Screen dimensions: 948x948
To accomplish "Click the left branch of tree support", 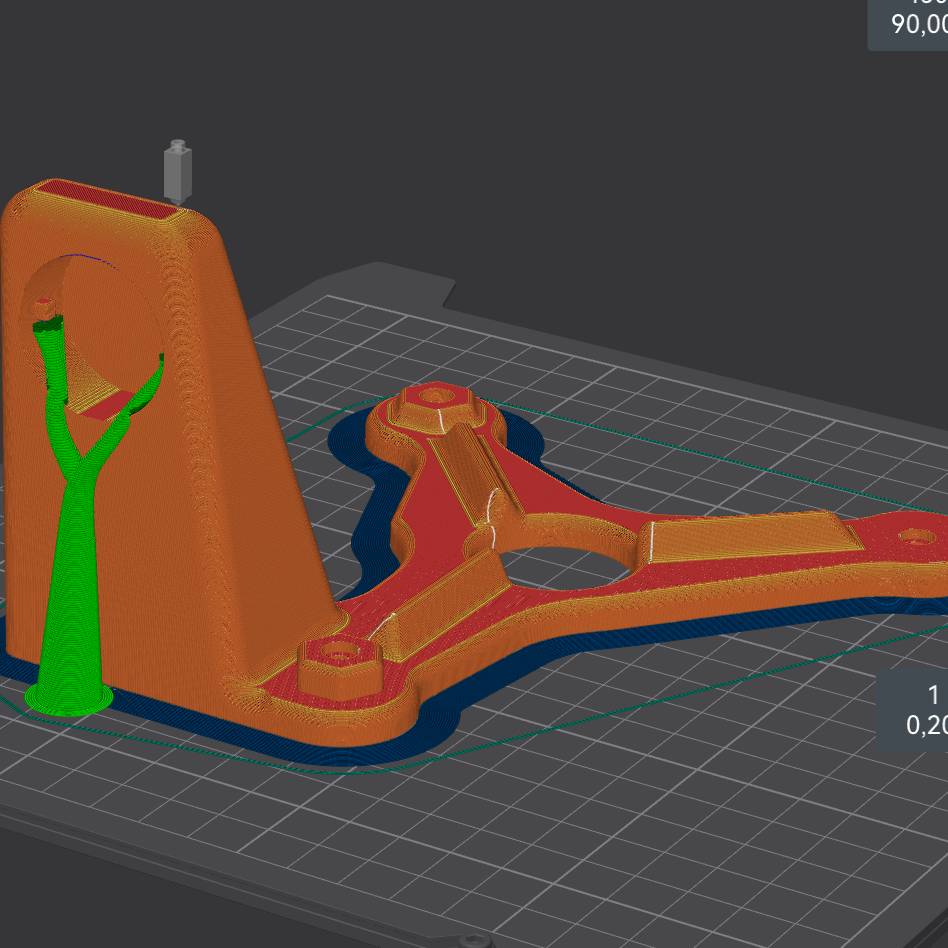I will (x=50, y=360).
